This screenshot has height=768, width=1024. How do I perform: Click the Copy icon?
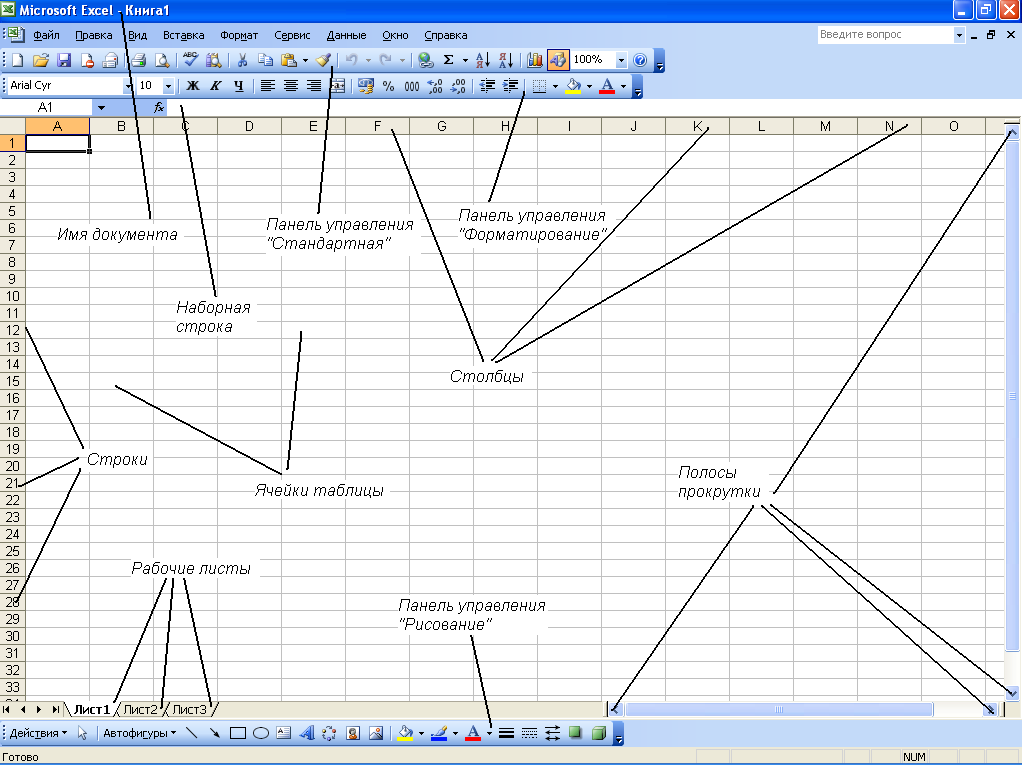(x=265, y=60)
